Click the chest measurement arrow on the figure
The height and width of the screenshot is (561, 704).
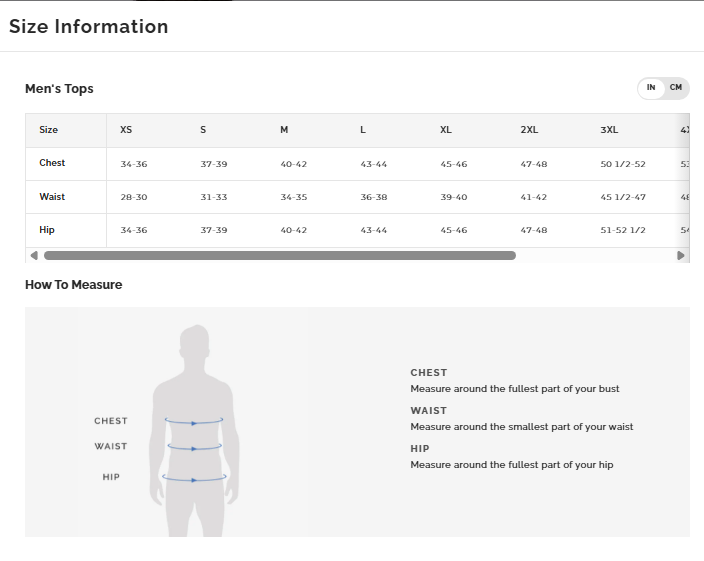click(x=194, y=422)
